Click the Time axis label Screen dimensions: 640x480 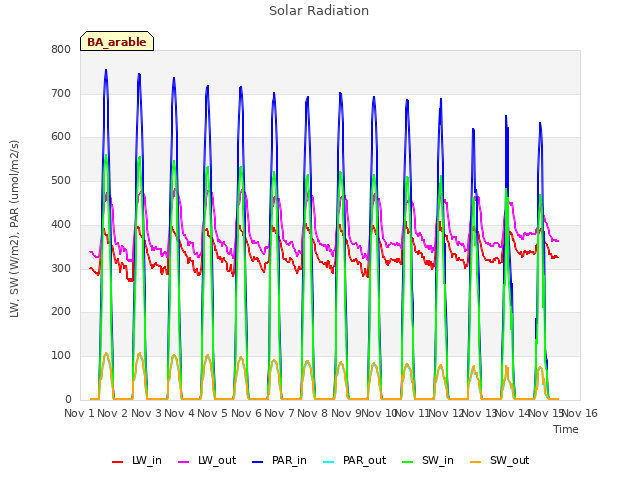click(x=566, y=429)
